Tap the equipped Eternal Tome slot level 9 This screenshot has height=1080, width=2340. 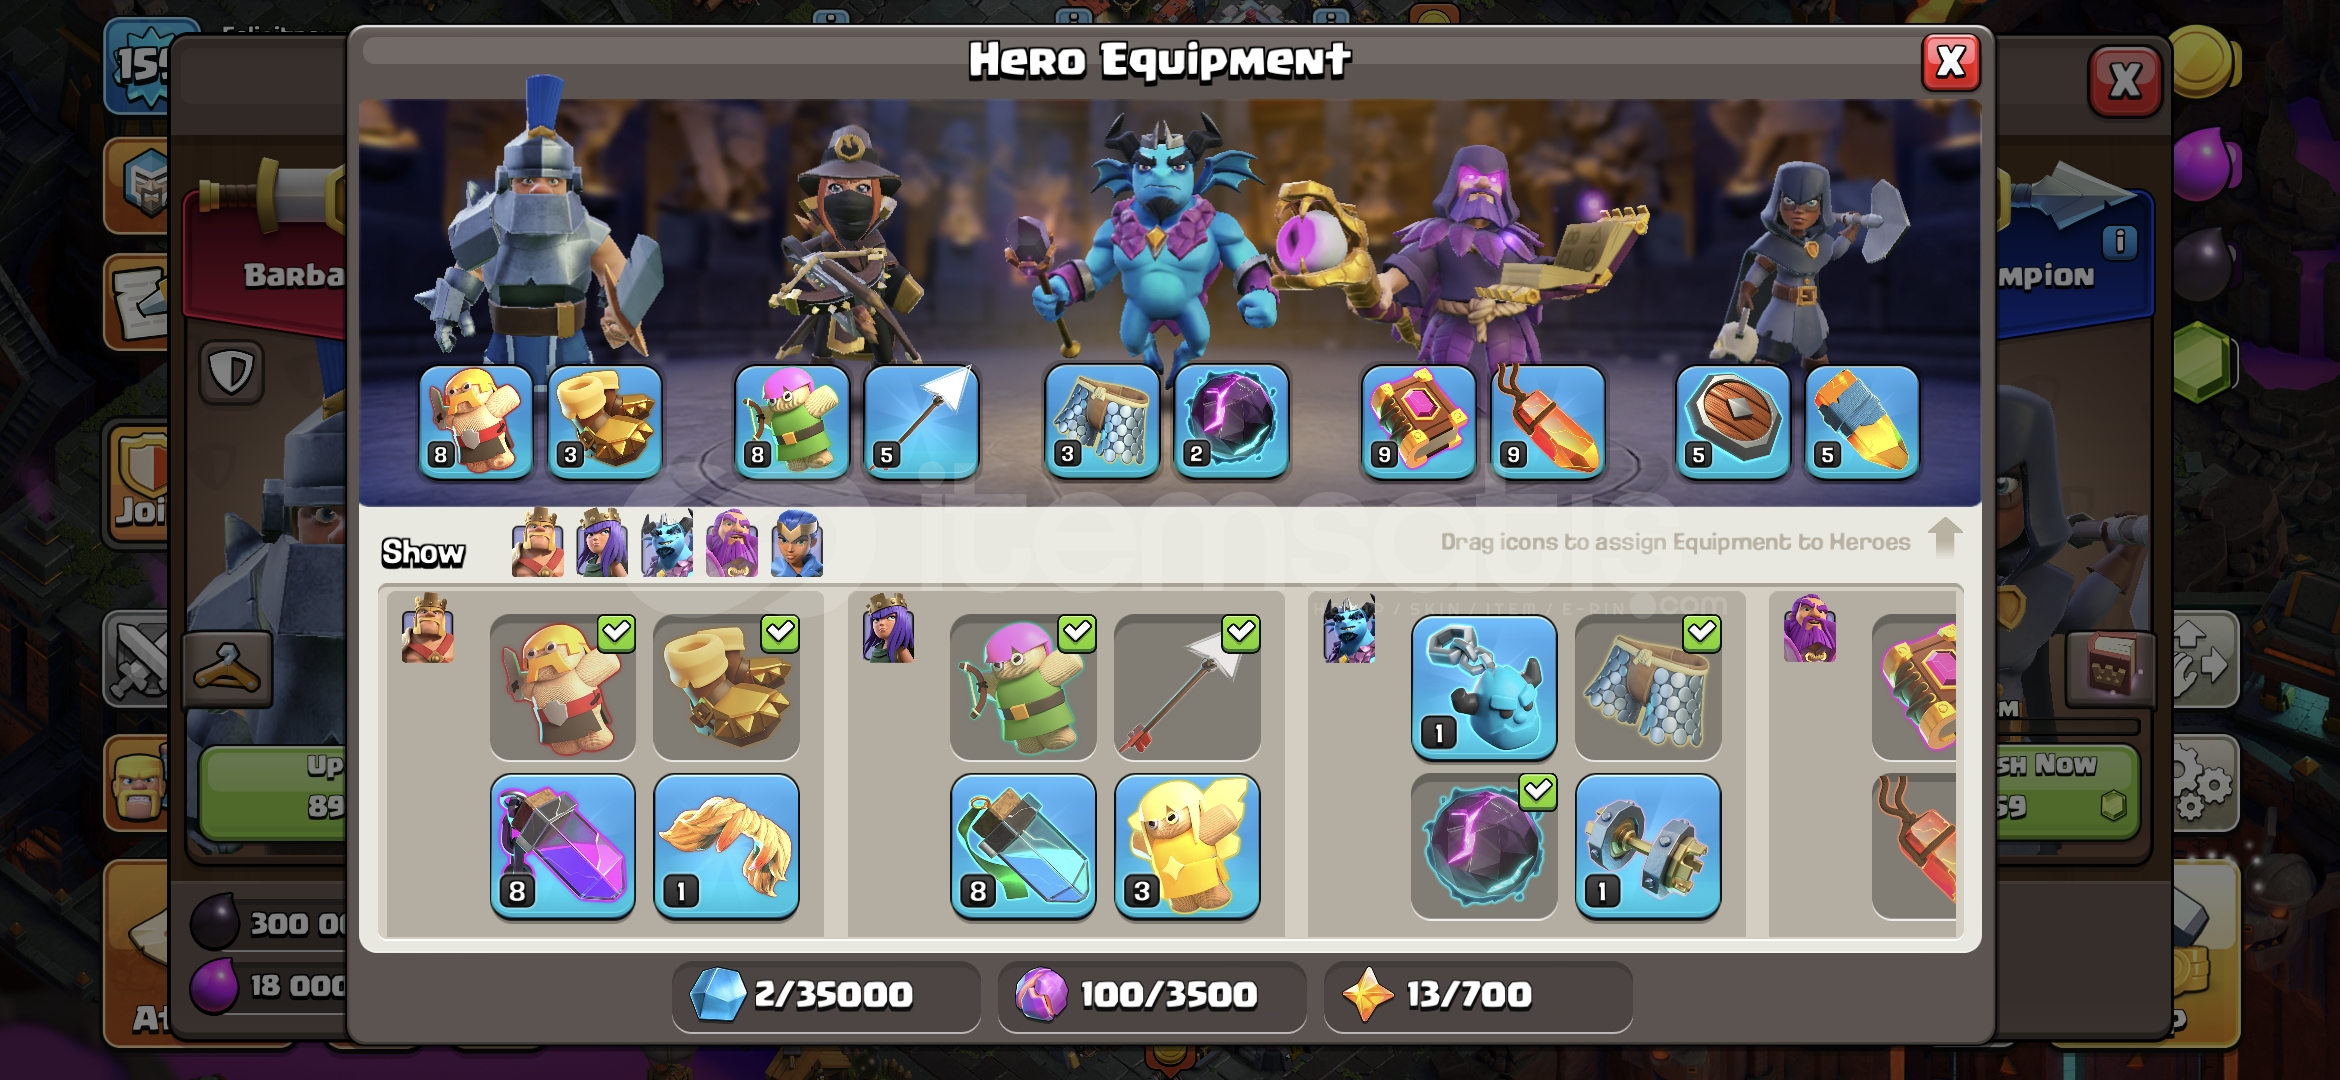pyautogui.click(x=1419, y=422)
